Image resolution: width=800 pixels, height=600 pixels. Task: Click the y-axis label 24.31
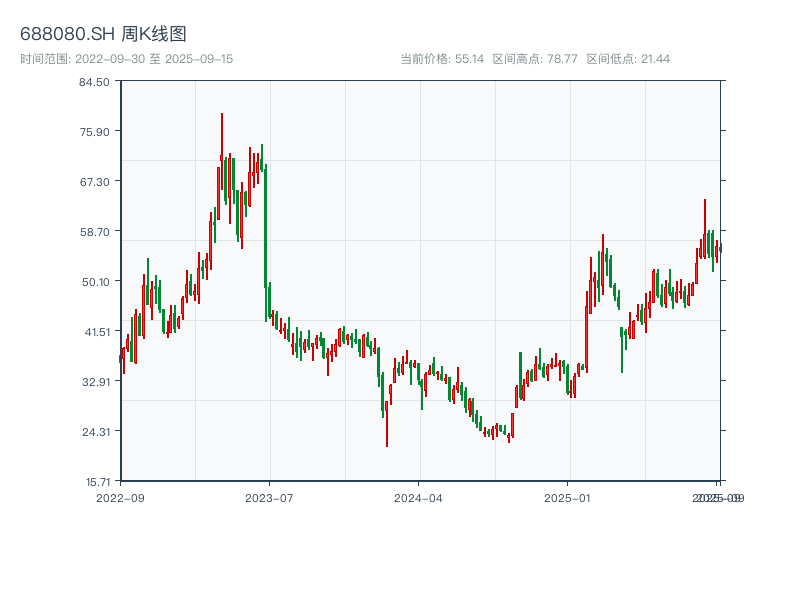click(96, 432)
